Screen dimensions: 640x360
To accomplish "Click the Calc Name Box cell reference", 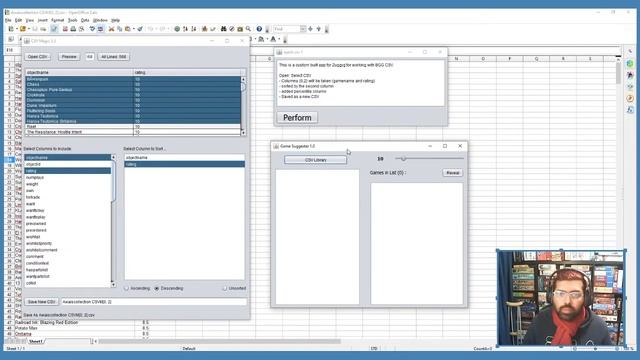I will click(x=12, y=50).
